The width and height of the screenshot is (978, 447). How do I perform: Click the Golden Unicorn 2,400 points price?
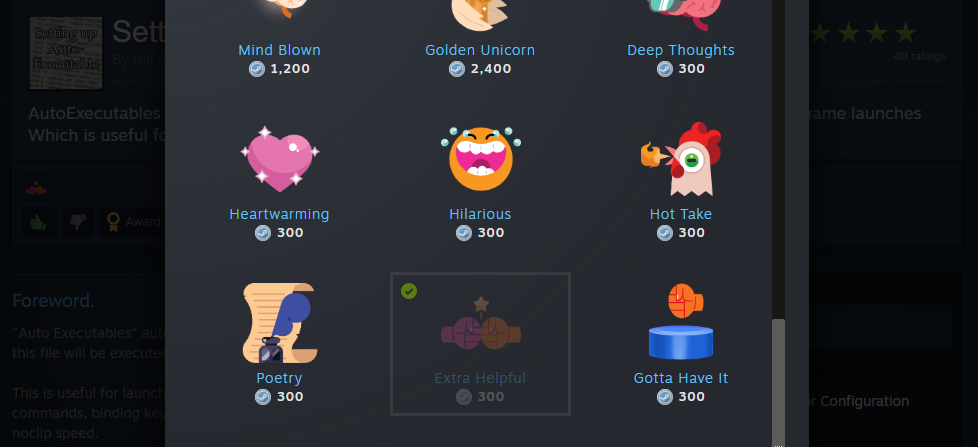[x=480, y=69]
